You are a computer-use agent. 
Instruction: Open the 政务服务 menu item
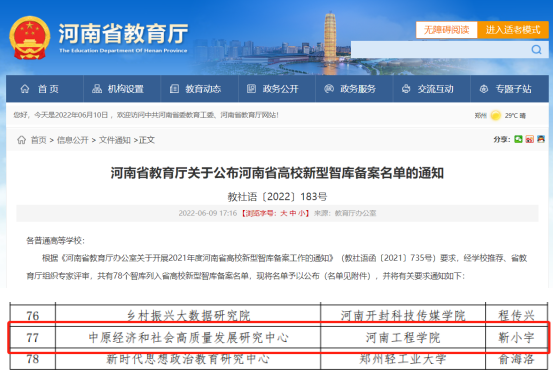pyautogui.click(x=354, y=89)
